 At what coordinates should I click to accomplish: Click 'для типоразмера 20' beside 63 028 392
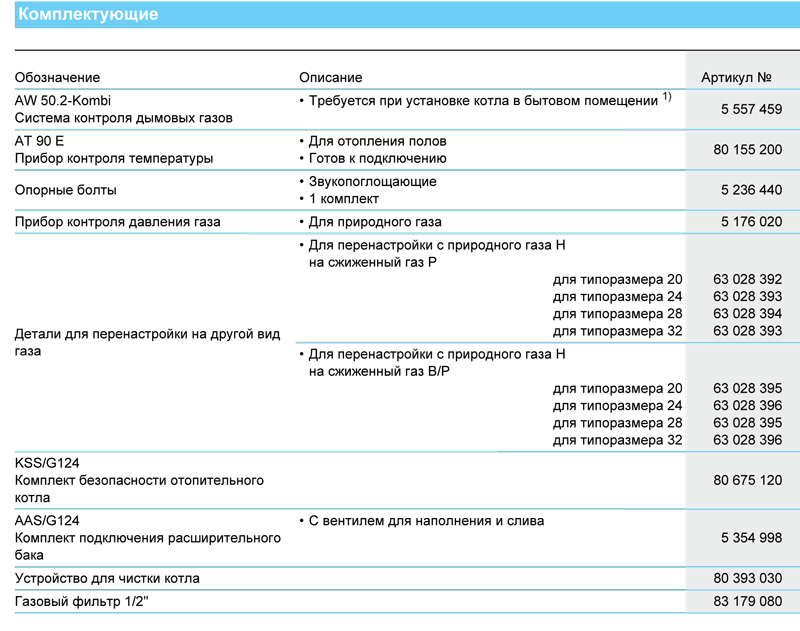[617, 280]
